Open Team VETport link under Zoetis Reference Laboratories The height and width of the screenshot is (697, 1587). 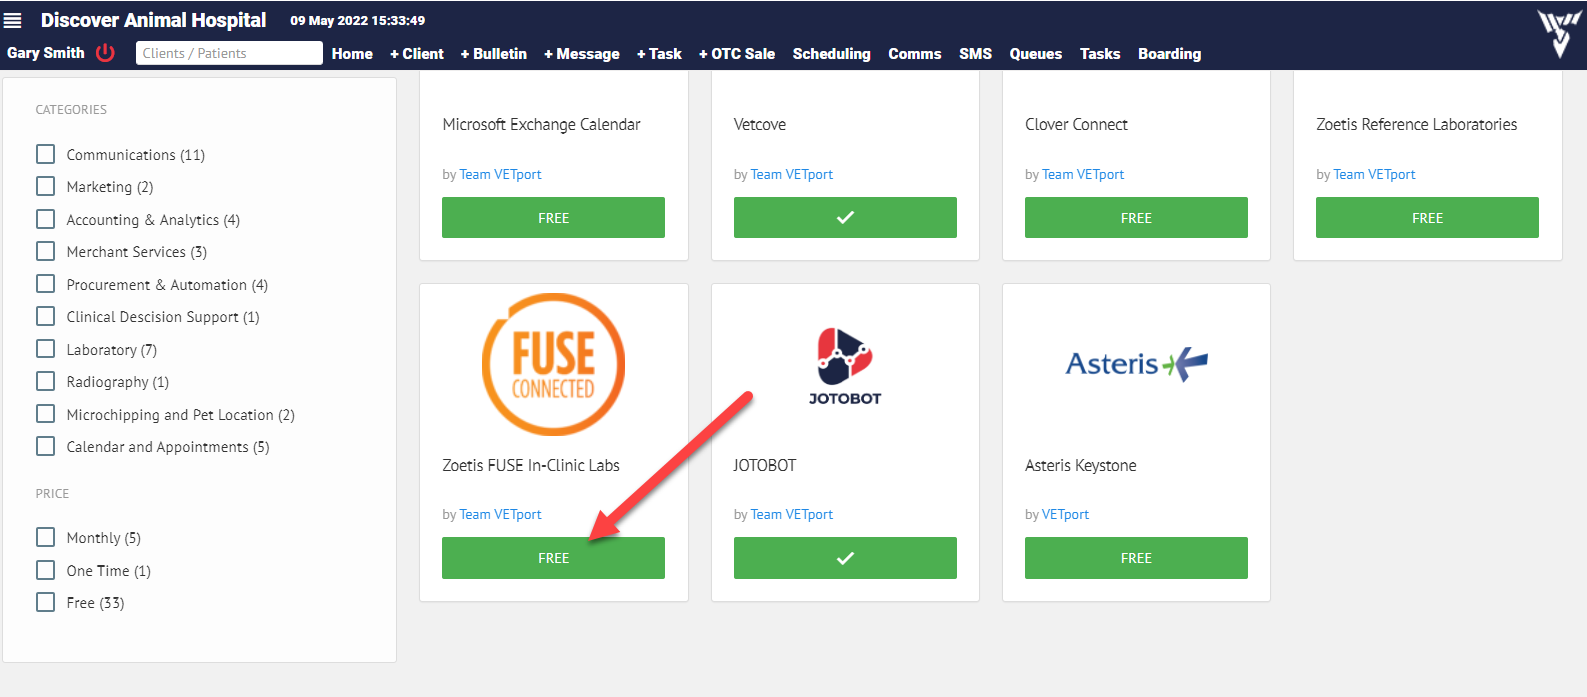(1374, 174)
